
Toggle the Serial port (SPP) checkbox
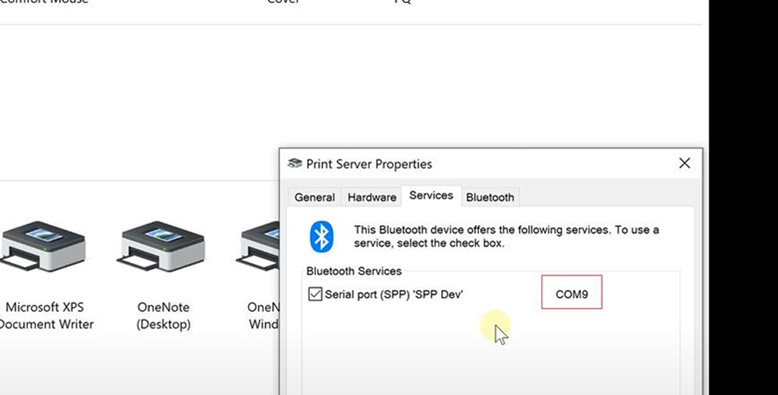[315, 294]
